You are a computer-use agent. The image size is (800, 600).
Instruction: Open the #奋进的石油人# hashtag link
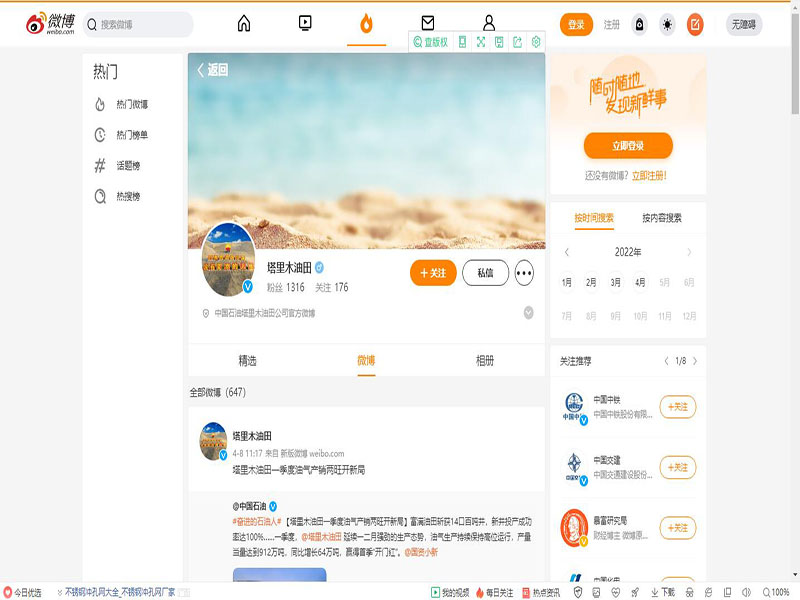[257, 521]
